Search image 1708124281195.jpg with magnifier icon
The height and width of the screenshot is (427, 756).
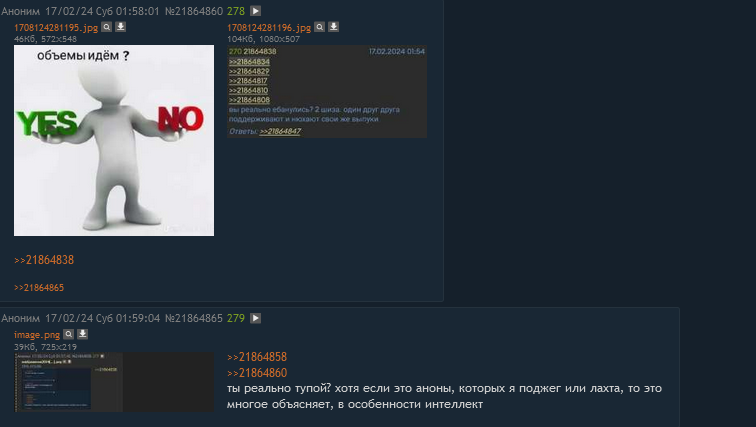click(x=107, y=27)
